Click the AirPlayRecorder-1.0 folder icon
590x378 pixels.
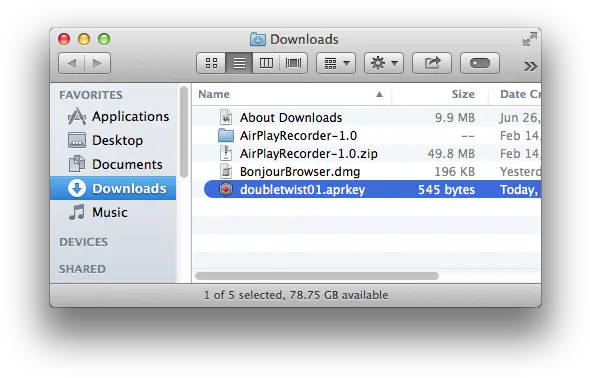226,135
